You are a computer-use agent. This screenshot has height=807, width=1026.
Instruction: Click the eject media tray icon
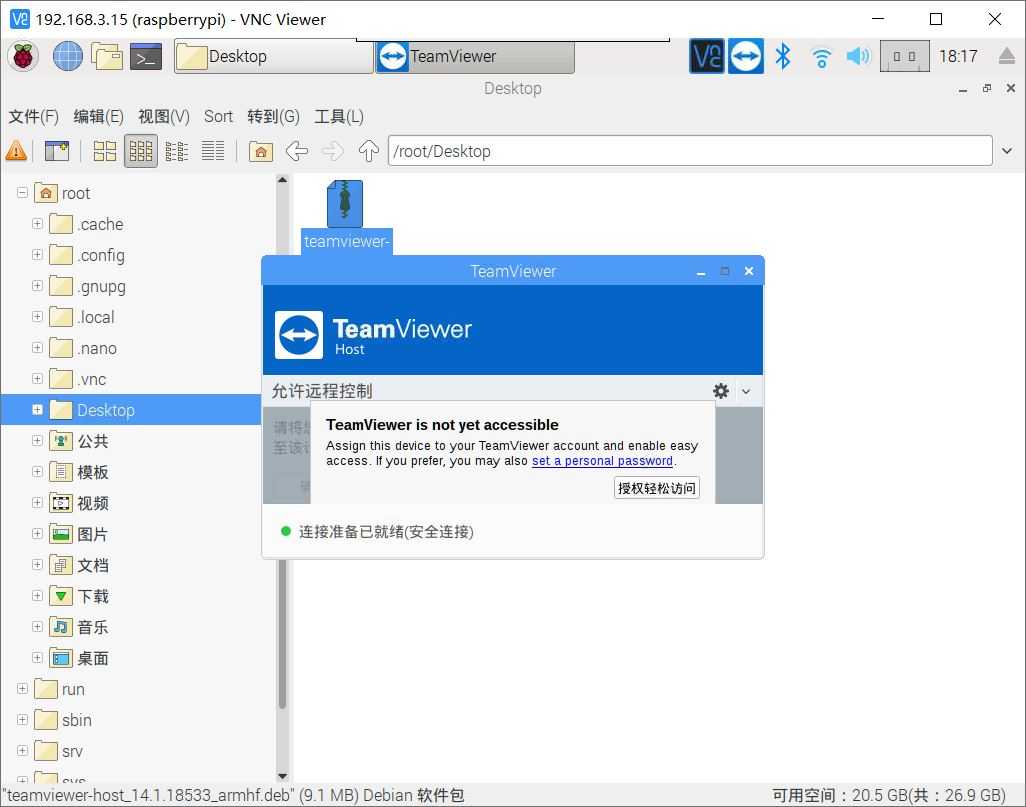point(1007,56)
